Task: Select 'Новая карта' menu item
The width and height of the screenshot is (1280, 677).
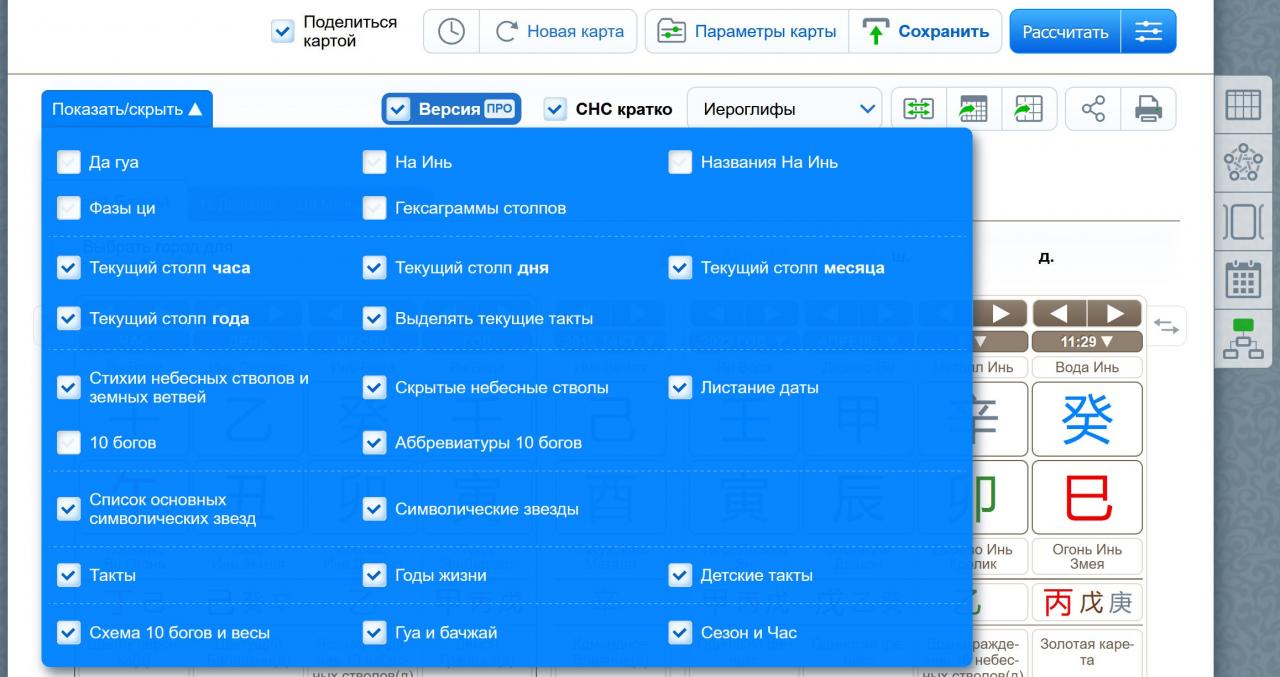Action: click(x=561, y=32)
